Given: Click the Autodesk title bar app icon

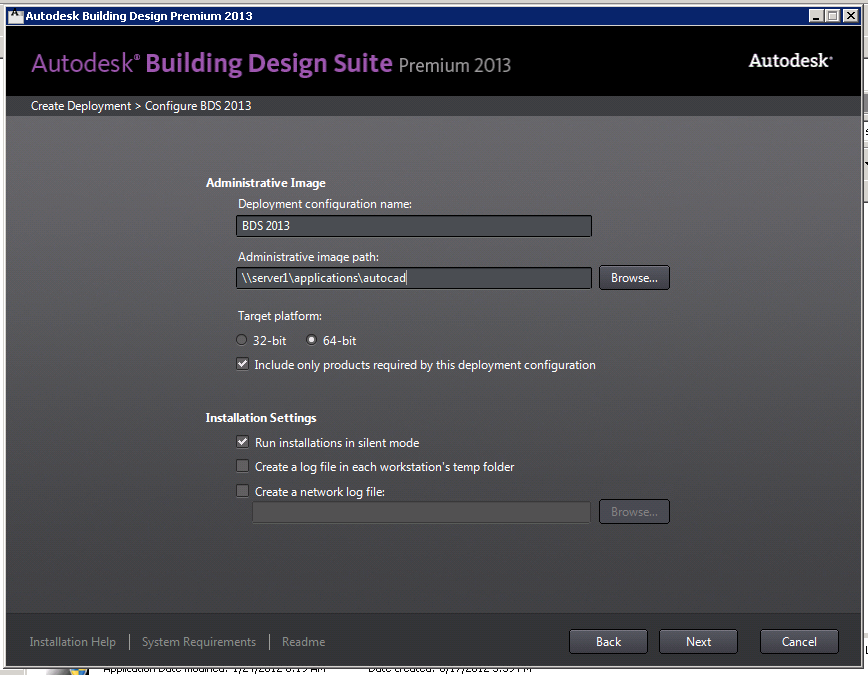Looking at the screenshot, I should tap(16, 16).
